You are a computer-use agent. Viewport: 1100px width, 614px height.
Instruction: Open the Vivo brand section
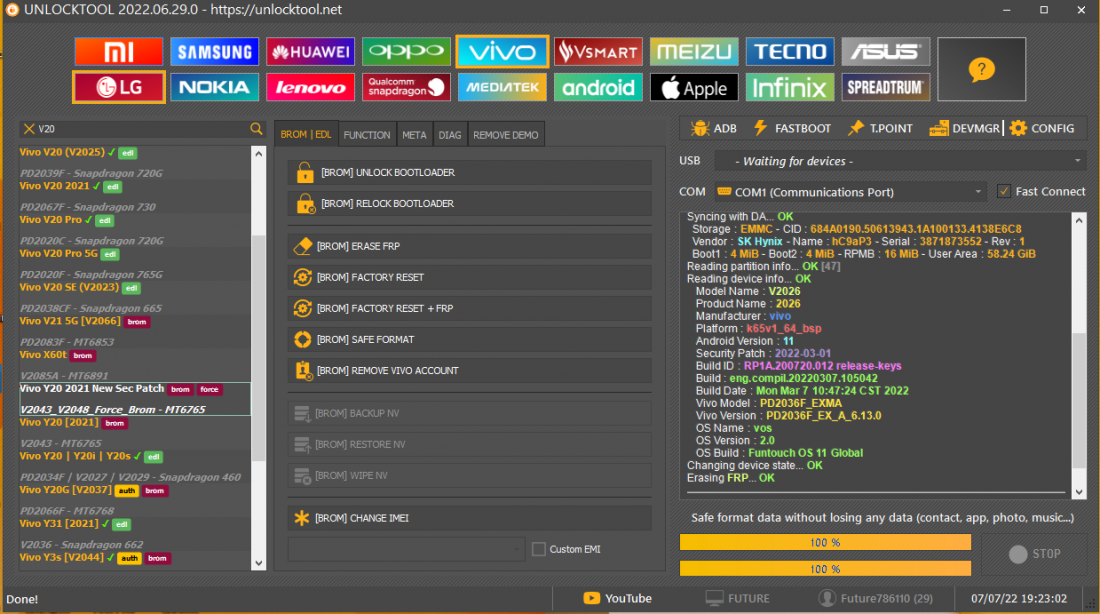(x=502, y=51)
